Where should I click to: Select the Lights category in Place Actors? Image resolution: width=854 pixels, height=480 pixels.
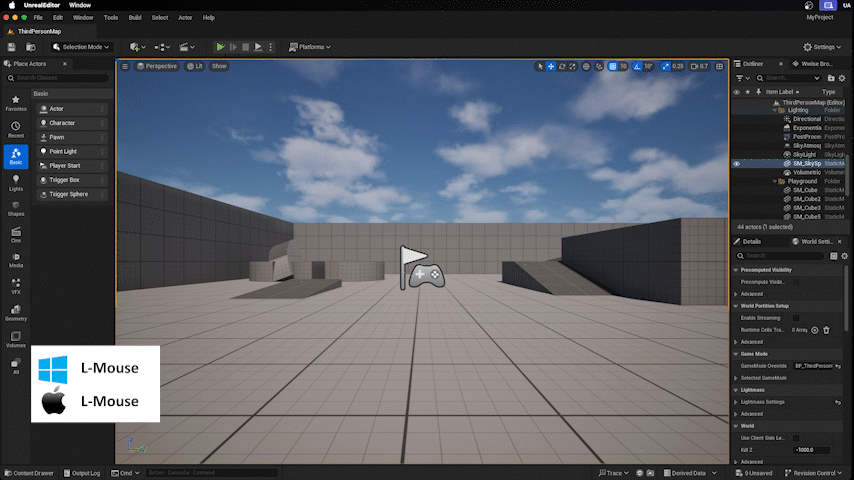click(x=16, y=183)
